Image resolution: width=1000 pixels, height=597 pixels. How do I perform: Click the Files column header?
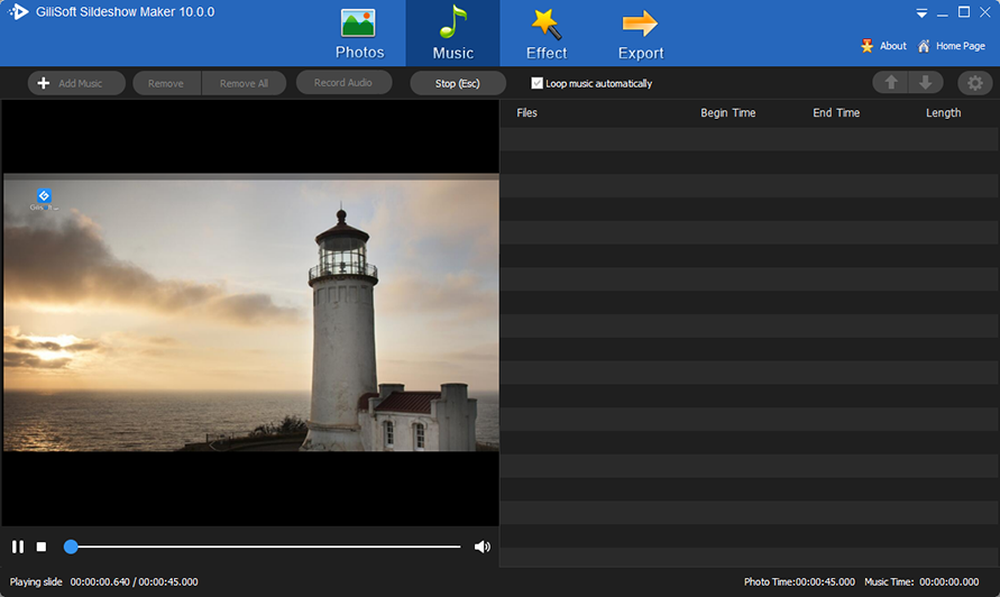coord(527,112)
